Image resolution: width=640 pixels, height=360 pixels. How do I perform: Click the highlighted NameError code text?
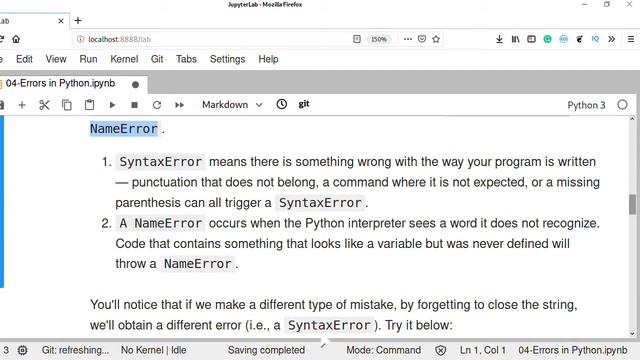coord(124,129)
